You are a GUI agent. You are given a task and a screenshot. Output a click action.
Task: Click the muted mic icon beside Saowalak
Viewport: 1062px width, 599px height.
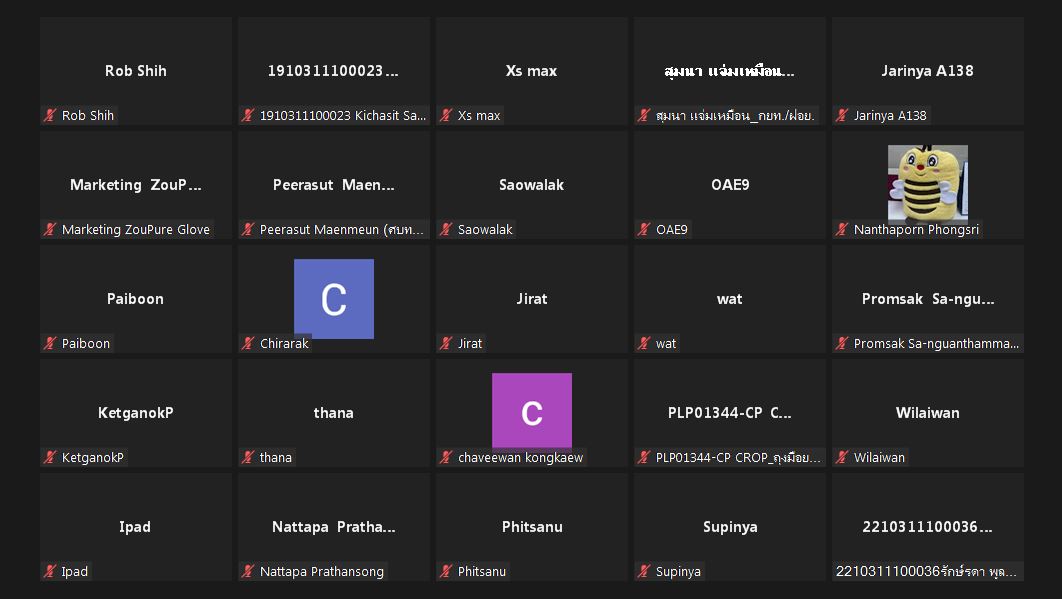[x=446, y=229]
